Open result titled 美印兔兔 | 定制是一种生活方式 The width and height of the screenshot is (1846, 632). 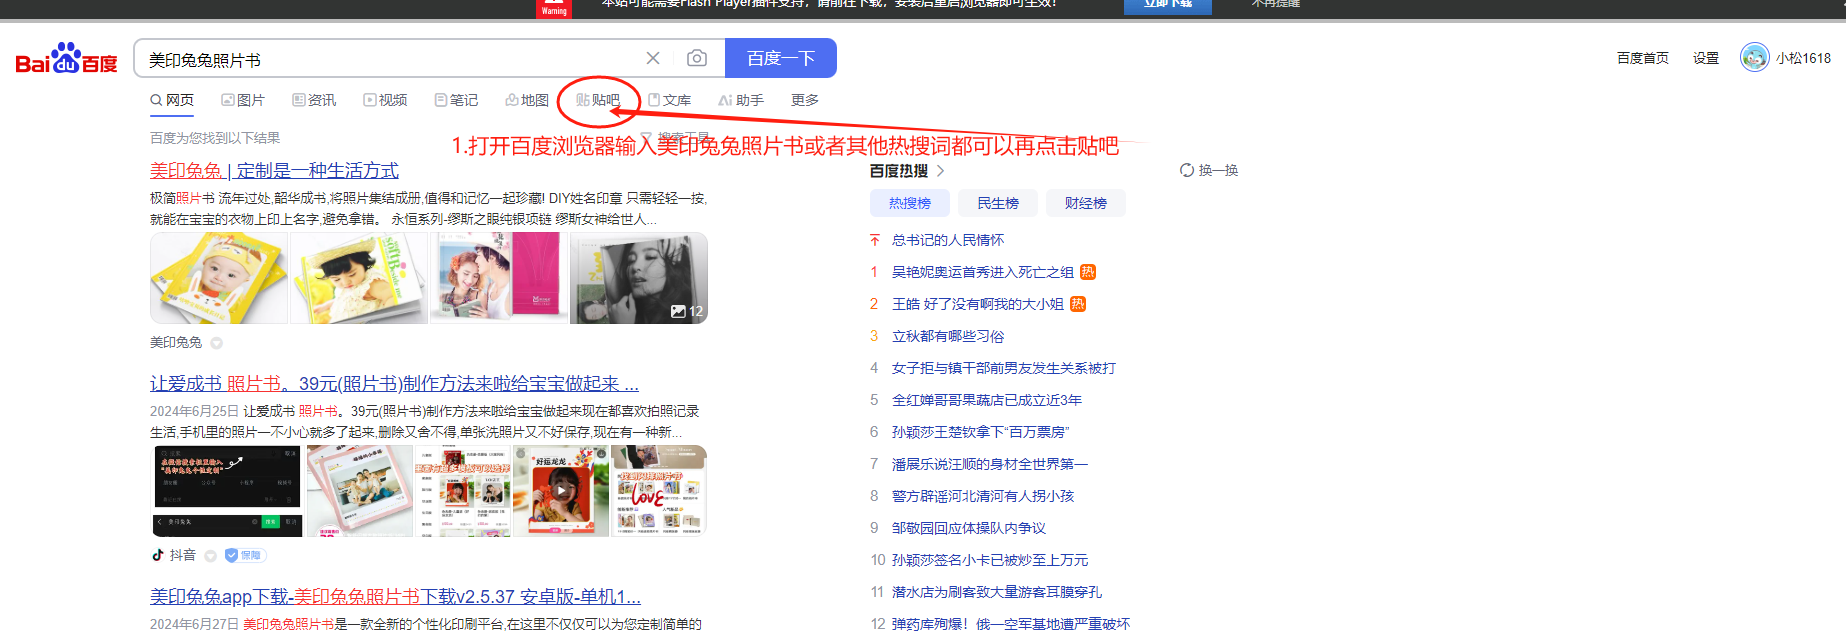(274, 171)
